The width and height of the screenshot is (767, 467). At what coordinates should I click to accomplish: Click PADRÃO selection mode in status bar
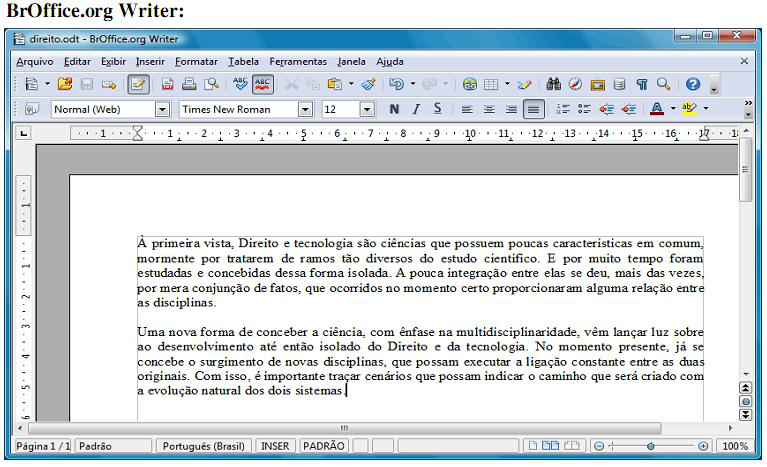pos(324,446)
